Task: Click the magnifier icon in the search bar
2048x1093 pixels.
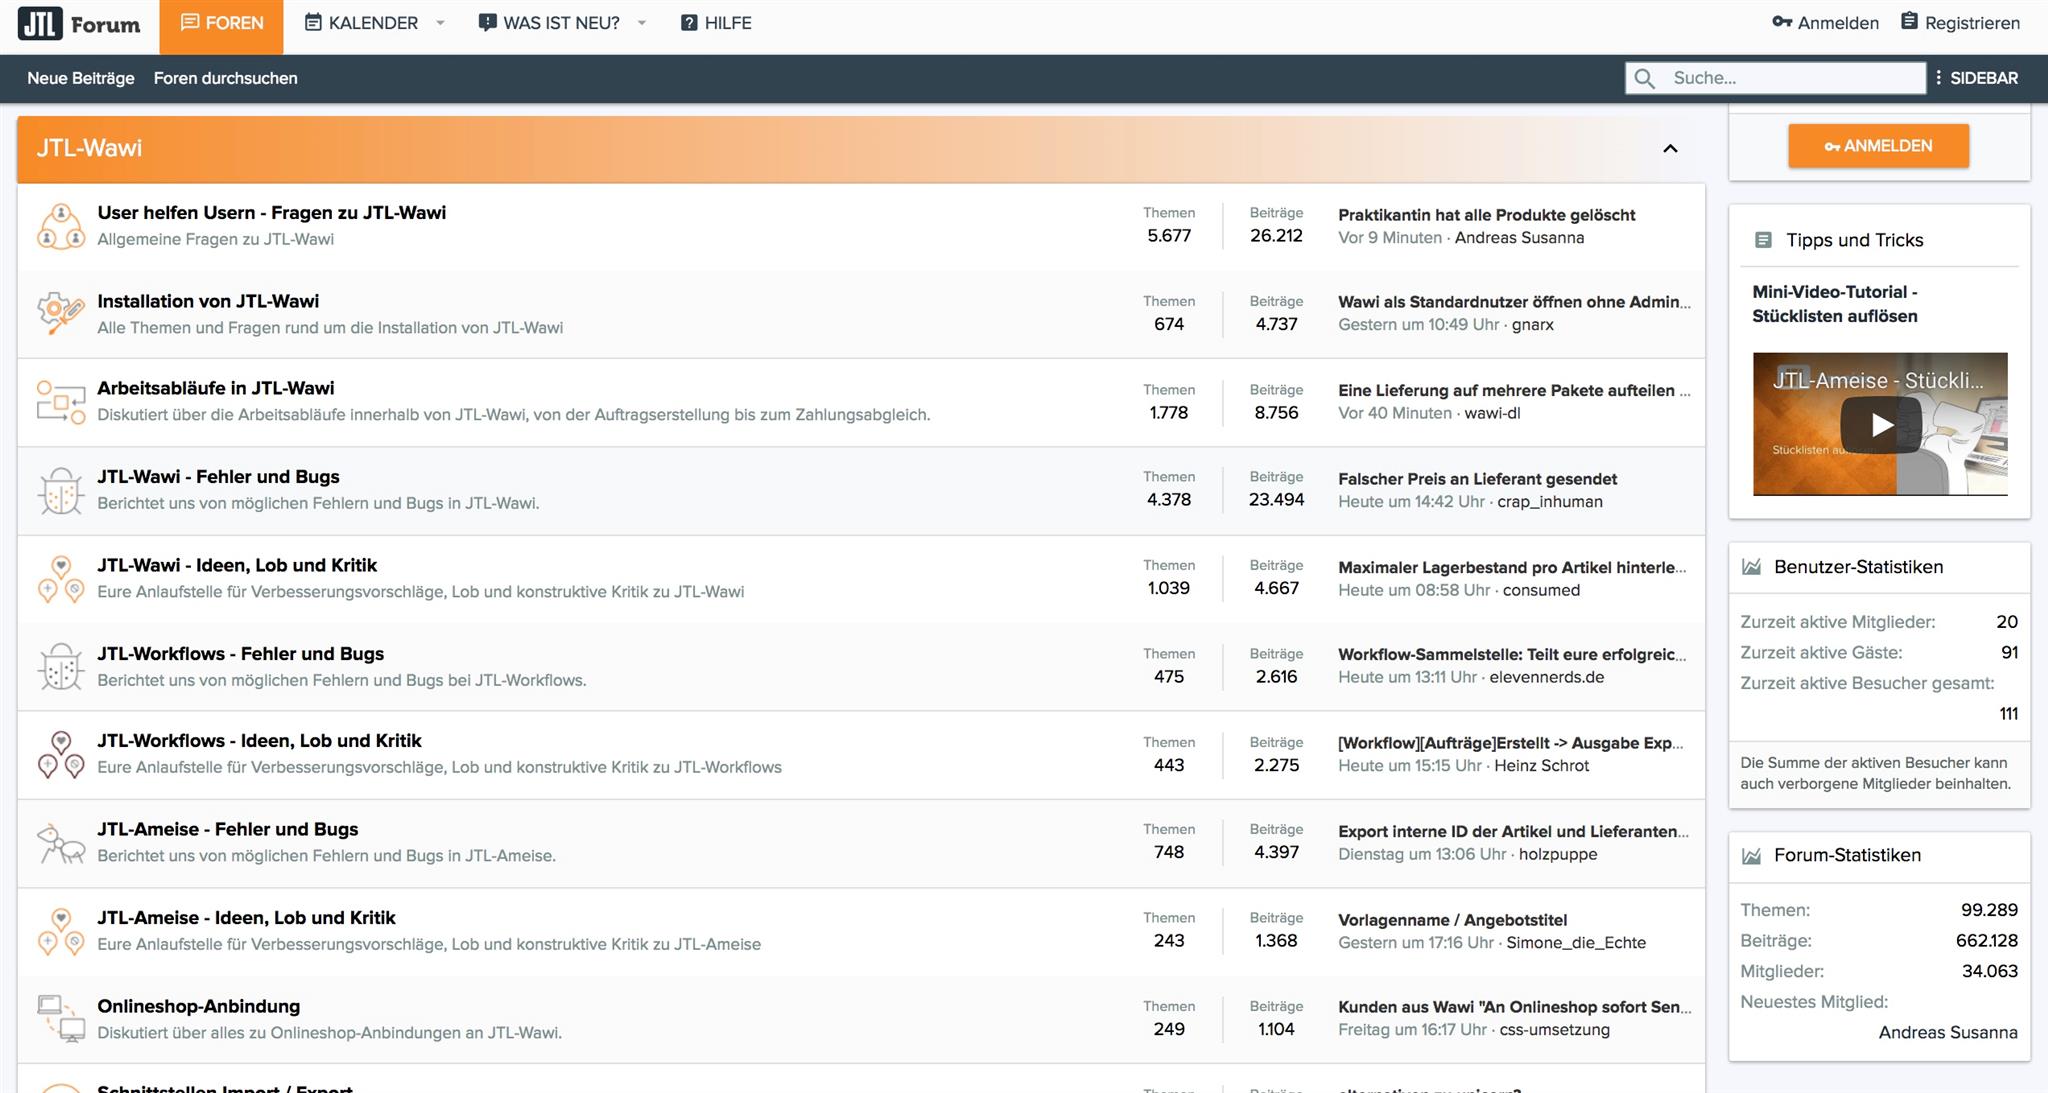Action: 1644,78
